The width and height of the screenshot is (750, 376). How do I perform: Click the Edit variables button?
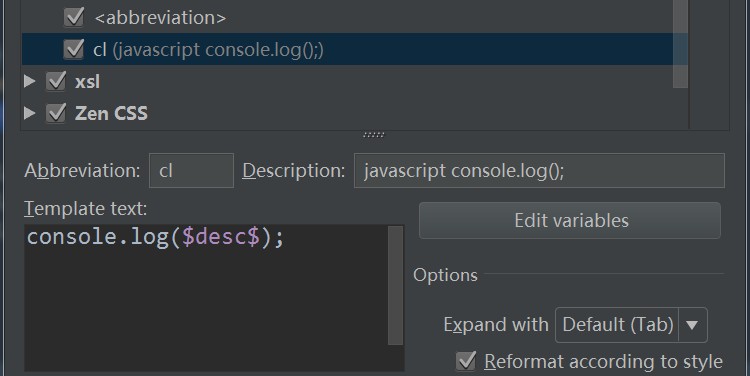click(x=570, y=221)
